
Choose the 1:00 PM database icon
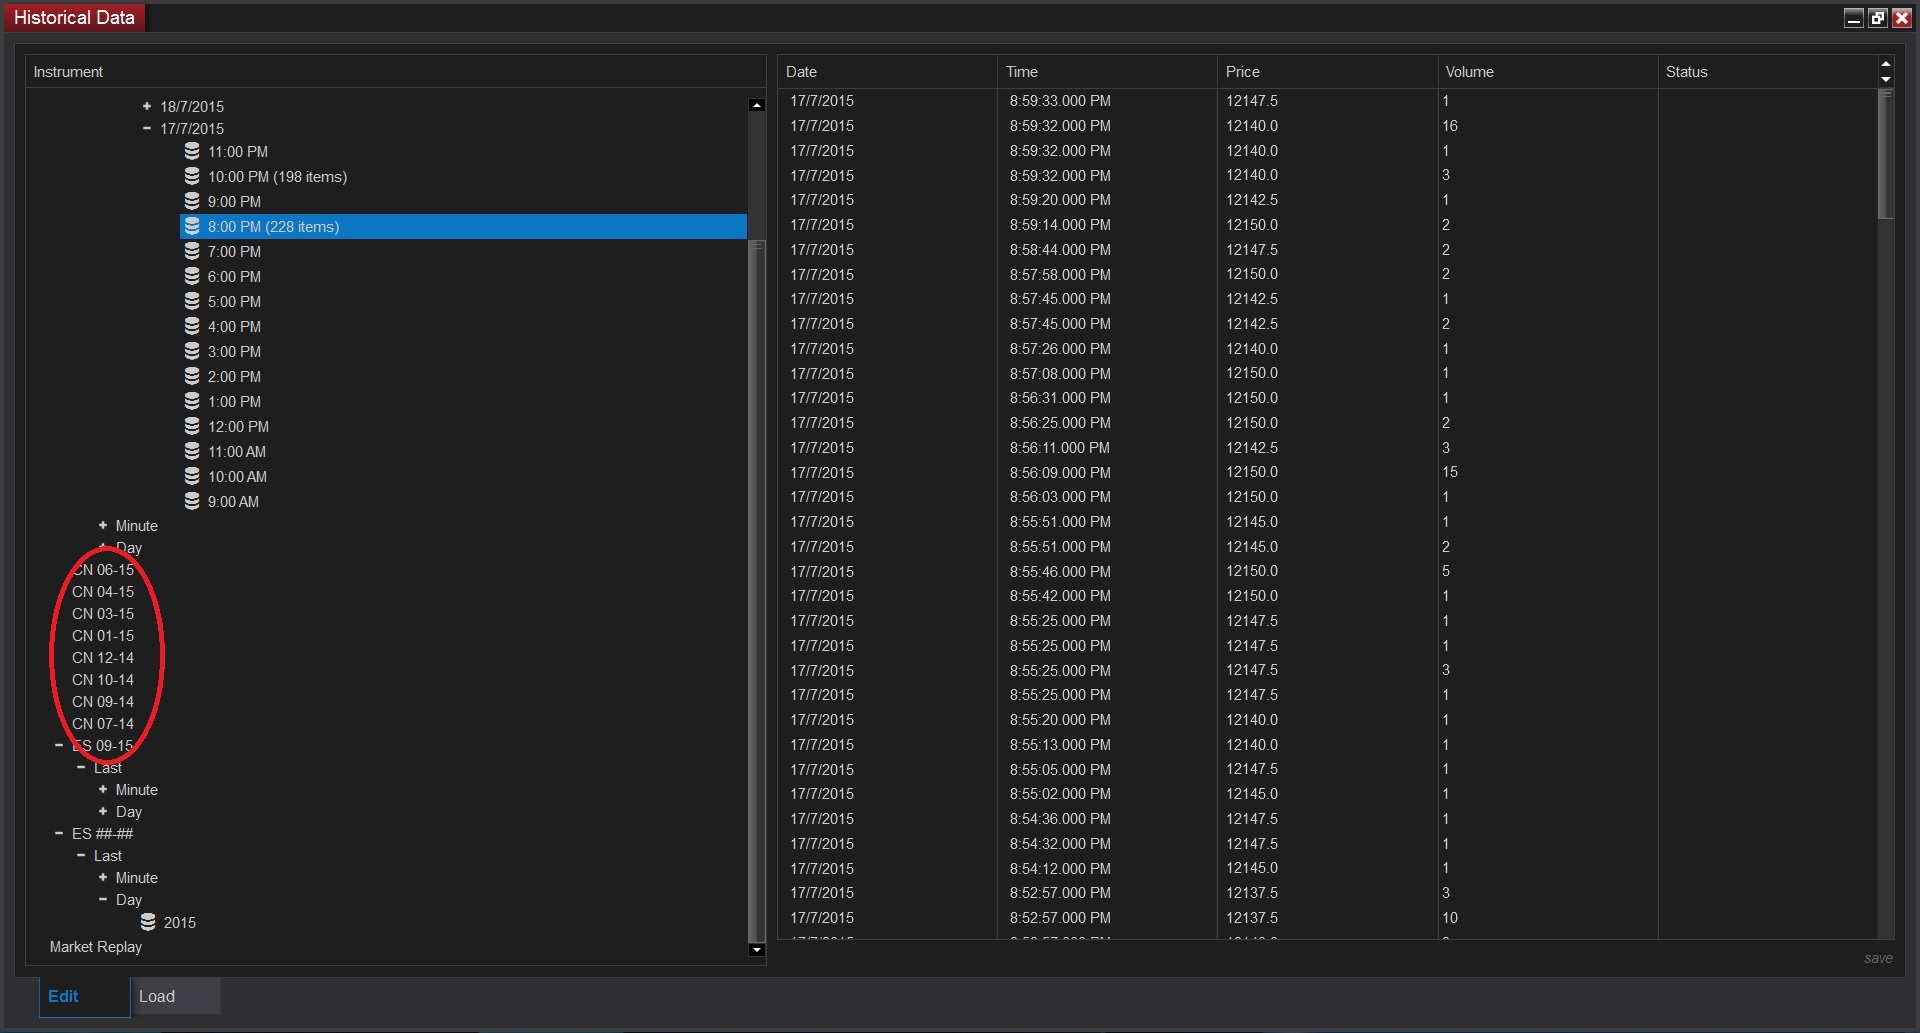click(x=192, y=401)
